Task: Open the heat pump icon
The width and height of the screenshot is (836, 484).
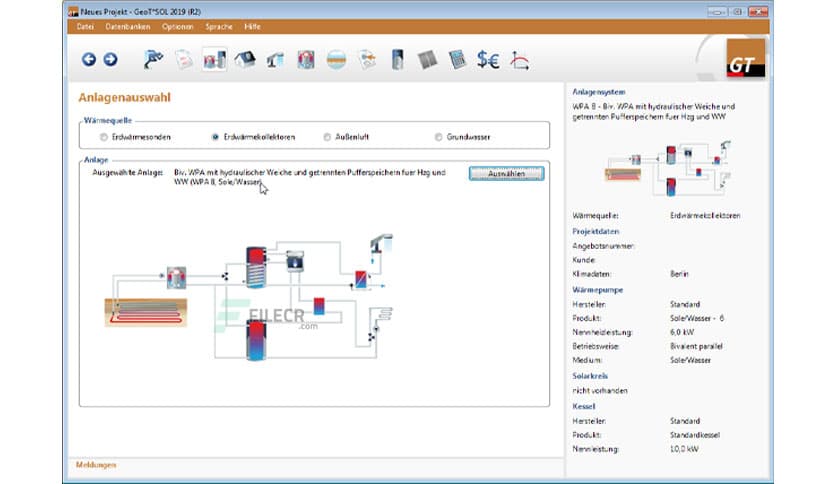Action: click(x=306, y=60)
